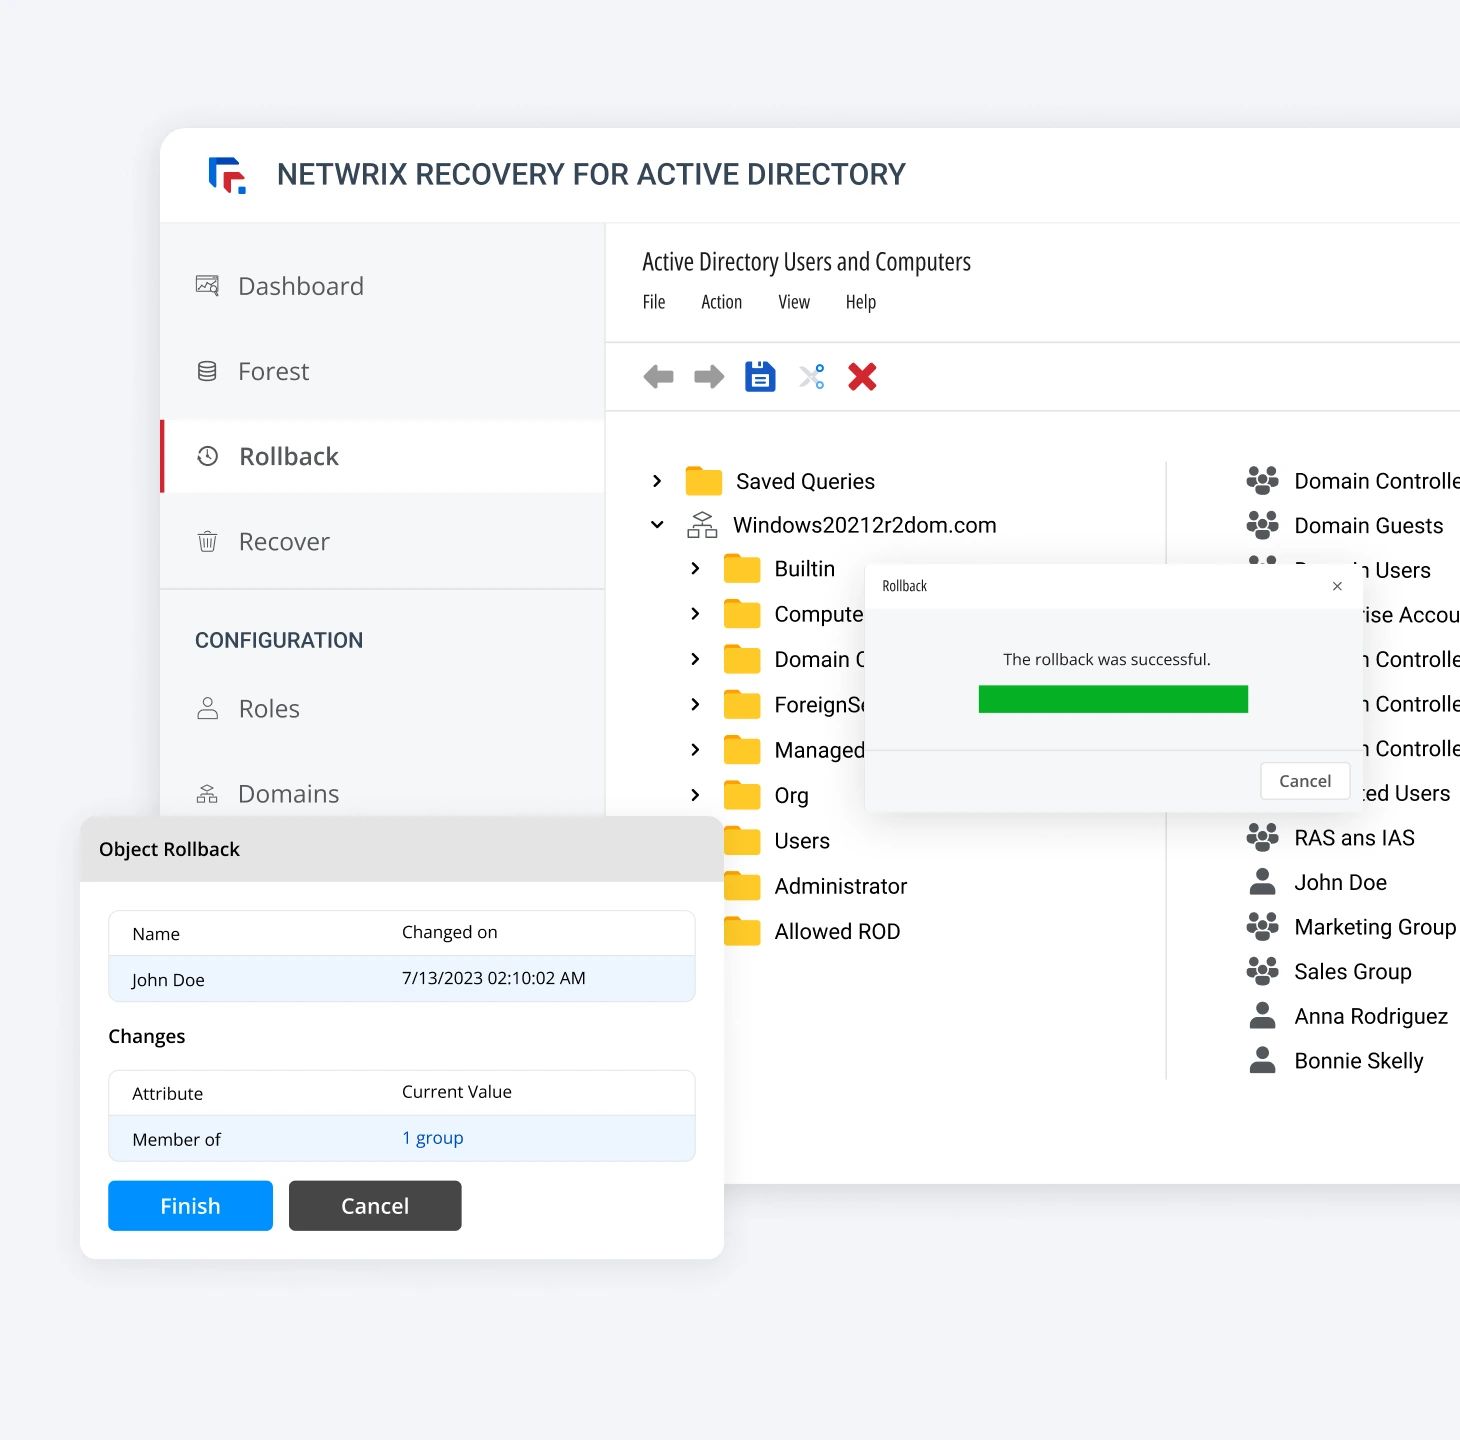
Task: Click the Recover trash bin icon
Action: pos(207,541)
